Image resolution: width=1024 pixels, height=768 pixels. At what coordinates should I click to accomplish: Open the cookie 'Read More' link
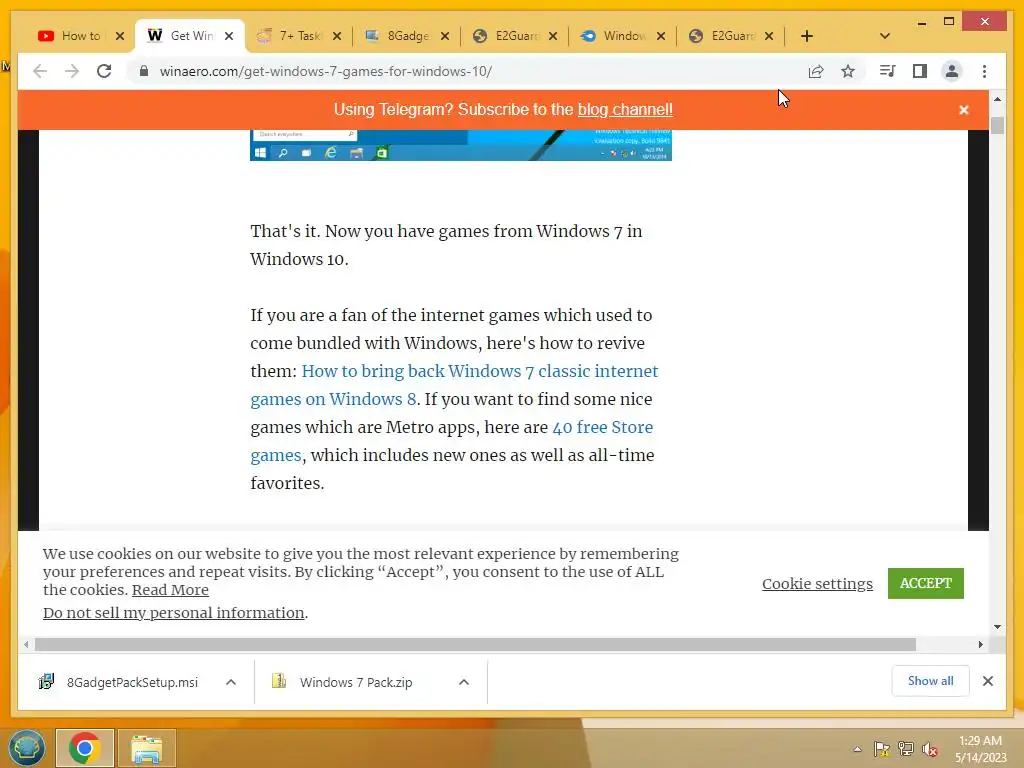tap(170, 590)
